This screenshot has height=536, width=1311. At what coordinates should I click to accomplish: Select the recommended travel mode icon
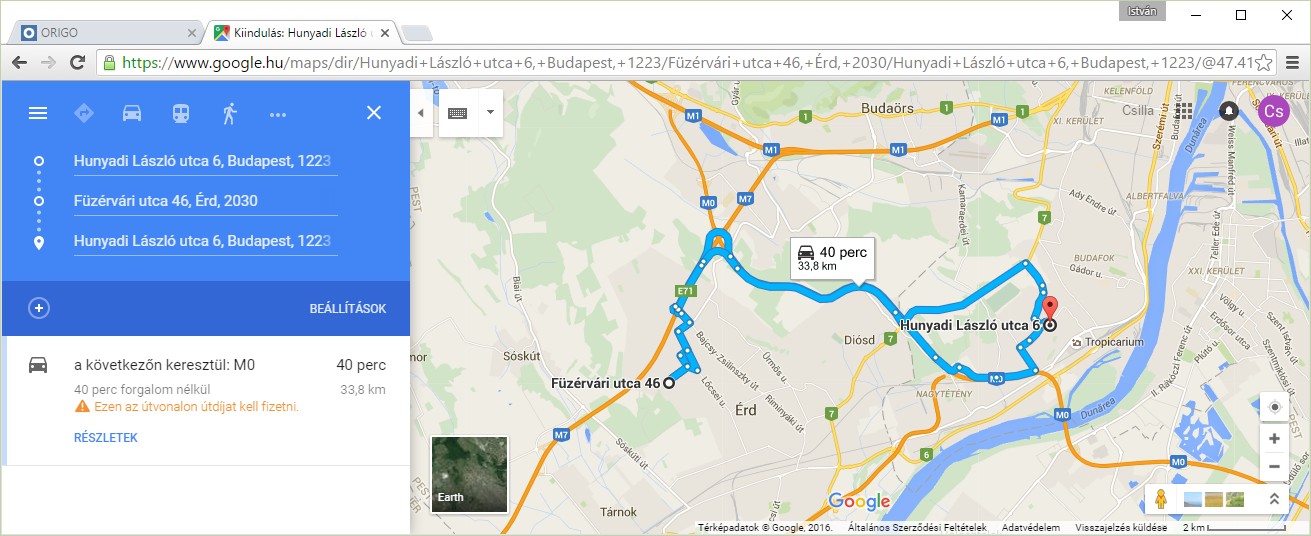[x=84, y=113]
